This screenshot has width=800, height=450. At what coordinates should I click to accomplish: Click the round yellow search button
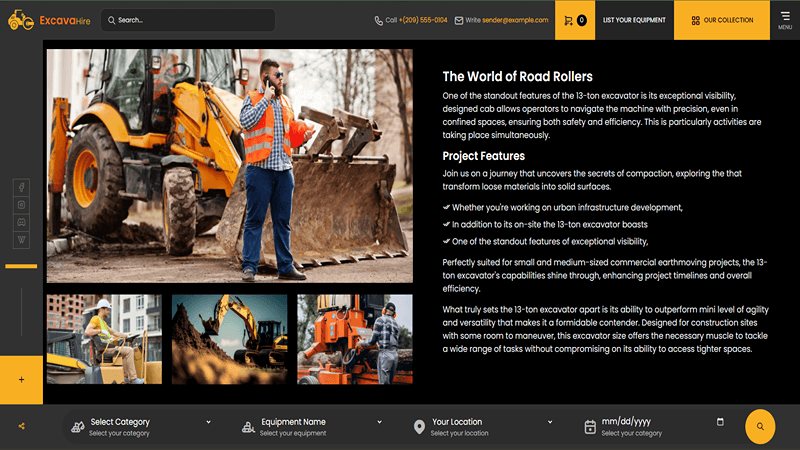[x=760, y=427]
